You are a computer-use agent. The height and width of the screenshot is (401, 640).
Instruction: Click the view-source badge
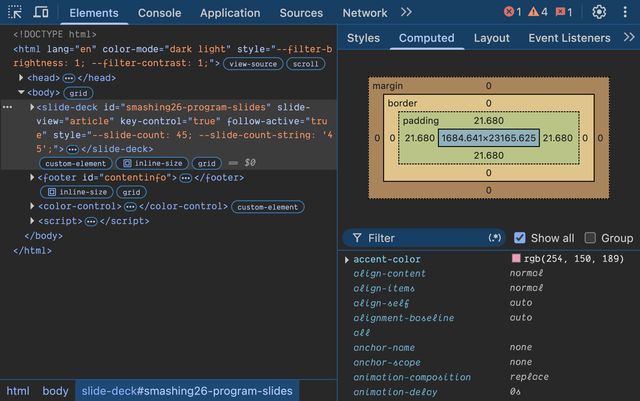click(x=253, y=64)
